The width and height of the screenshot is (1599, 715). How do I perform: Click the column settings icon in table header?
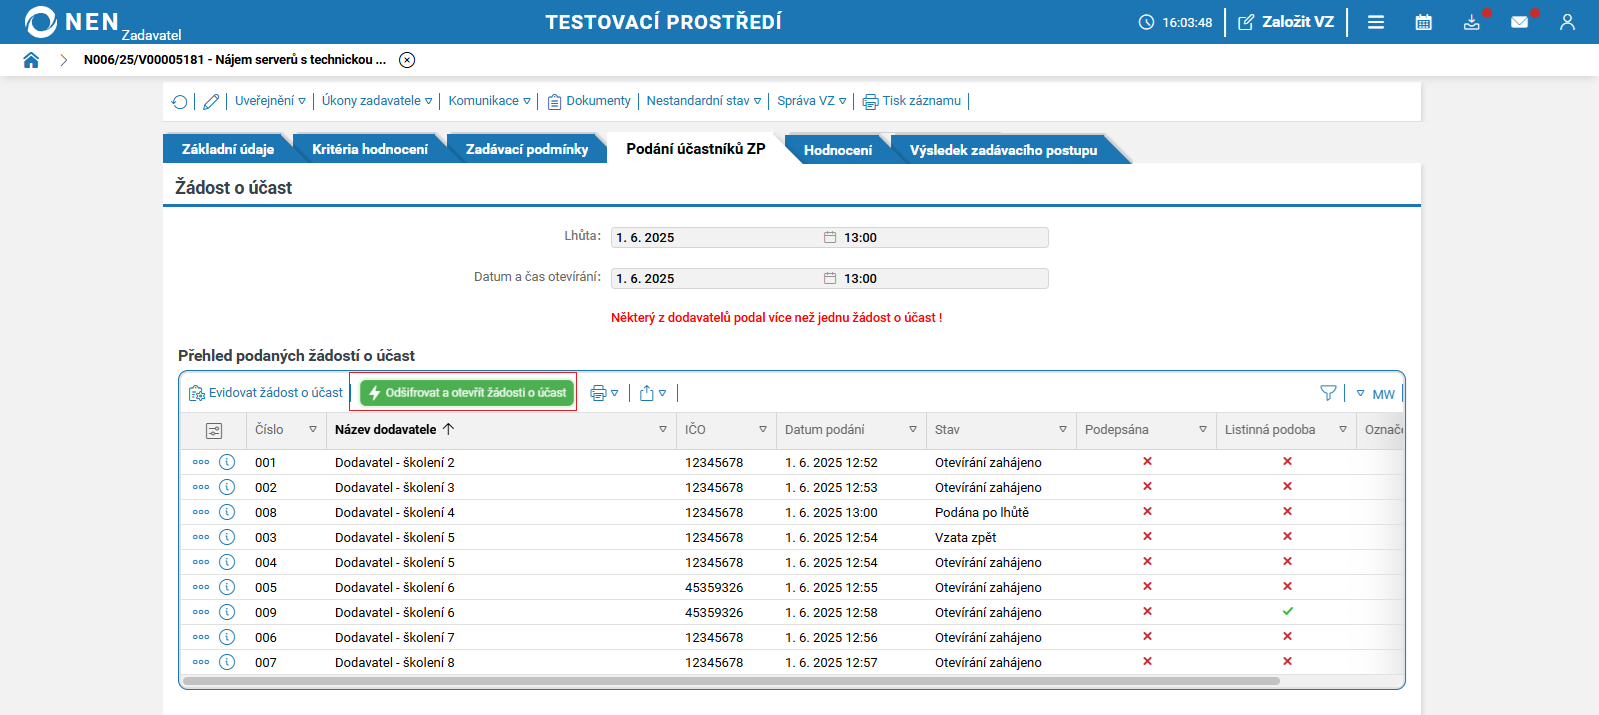coord(214,430)
